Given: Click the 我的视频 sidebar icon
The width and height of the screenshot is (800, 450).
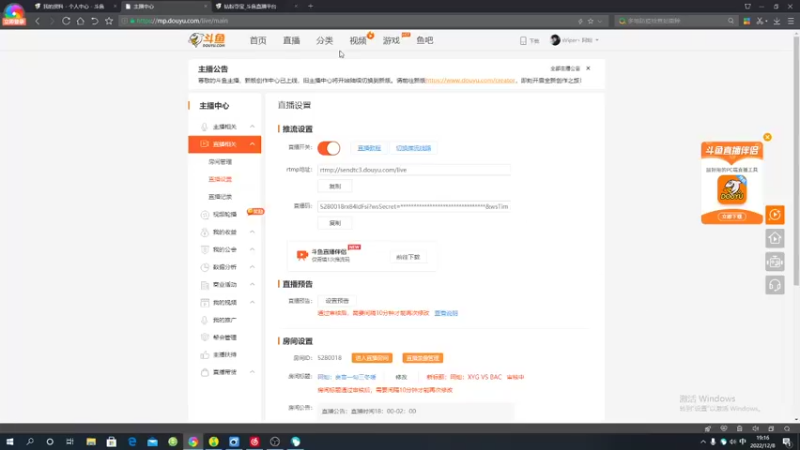Looking at the screenshot, I should click(205, 303).
